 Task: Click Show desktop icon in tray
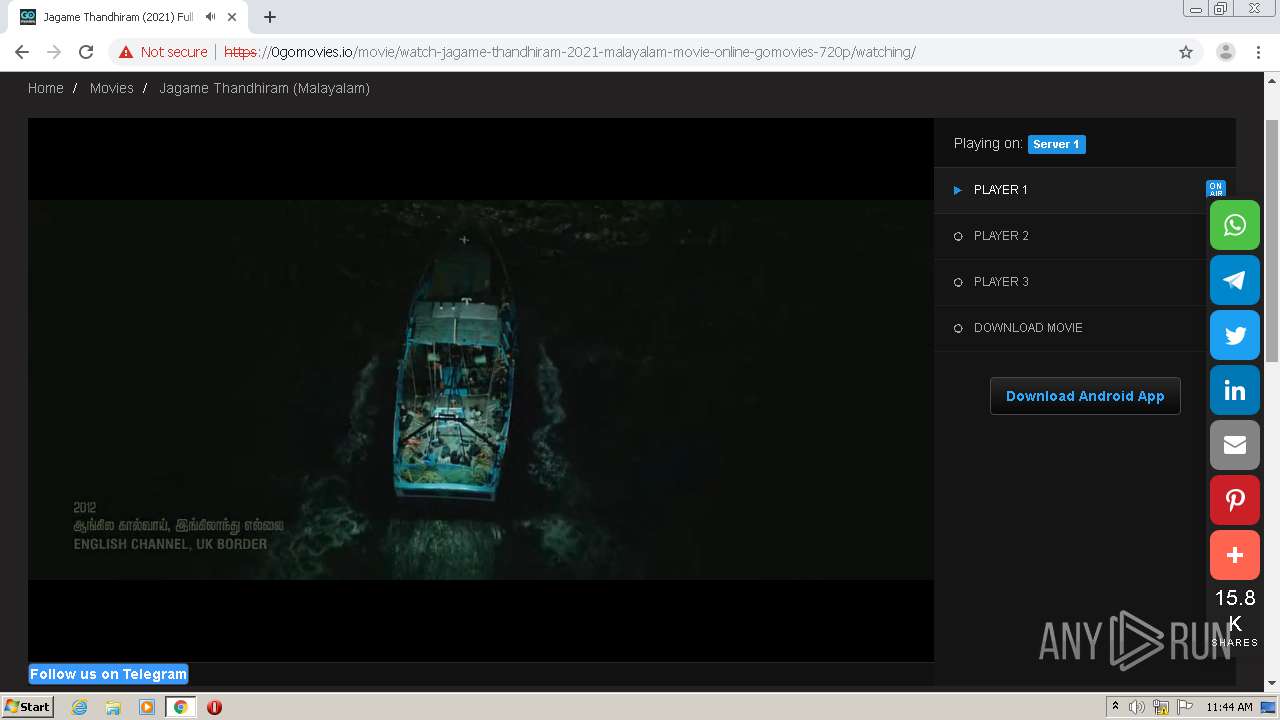tap(1268, 707)
